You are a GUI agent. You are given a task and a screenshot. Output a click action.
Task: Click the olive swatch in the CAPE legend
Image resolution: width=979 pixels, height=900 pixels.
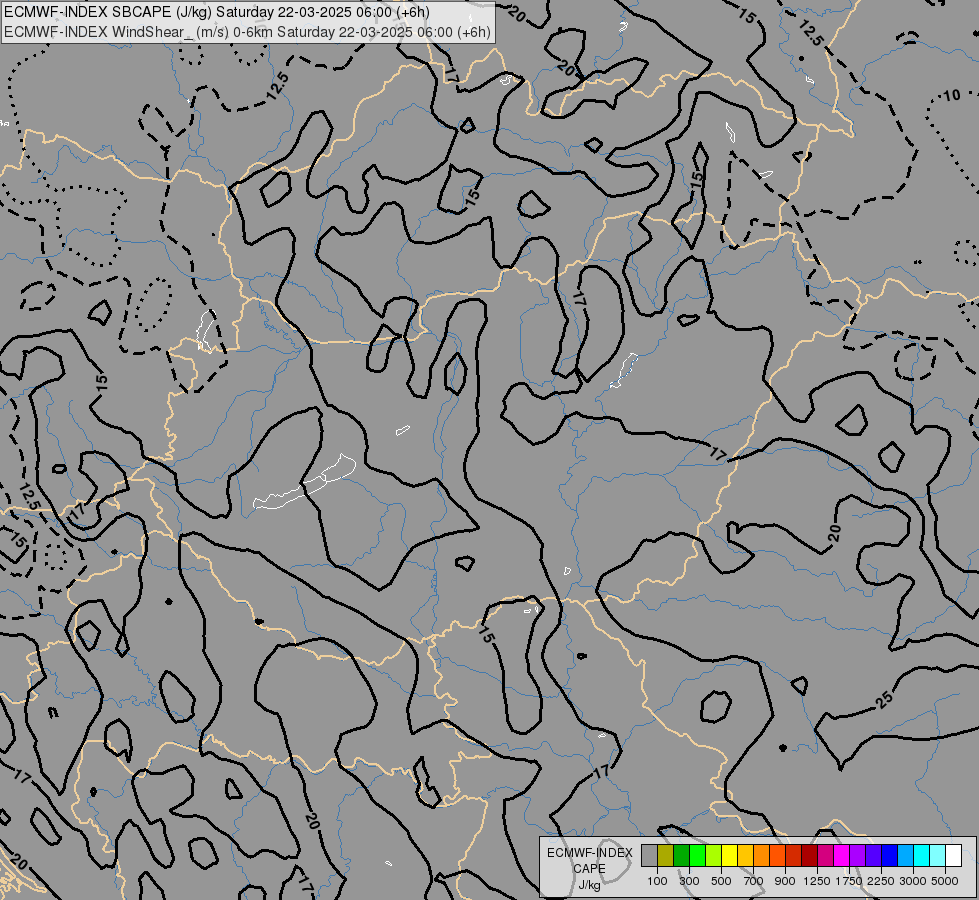[x=666, y=855]
